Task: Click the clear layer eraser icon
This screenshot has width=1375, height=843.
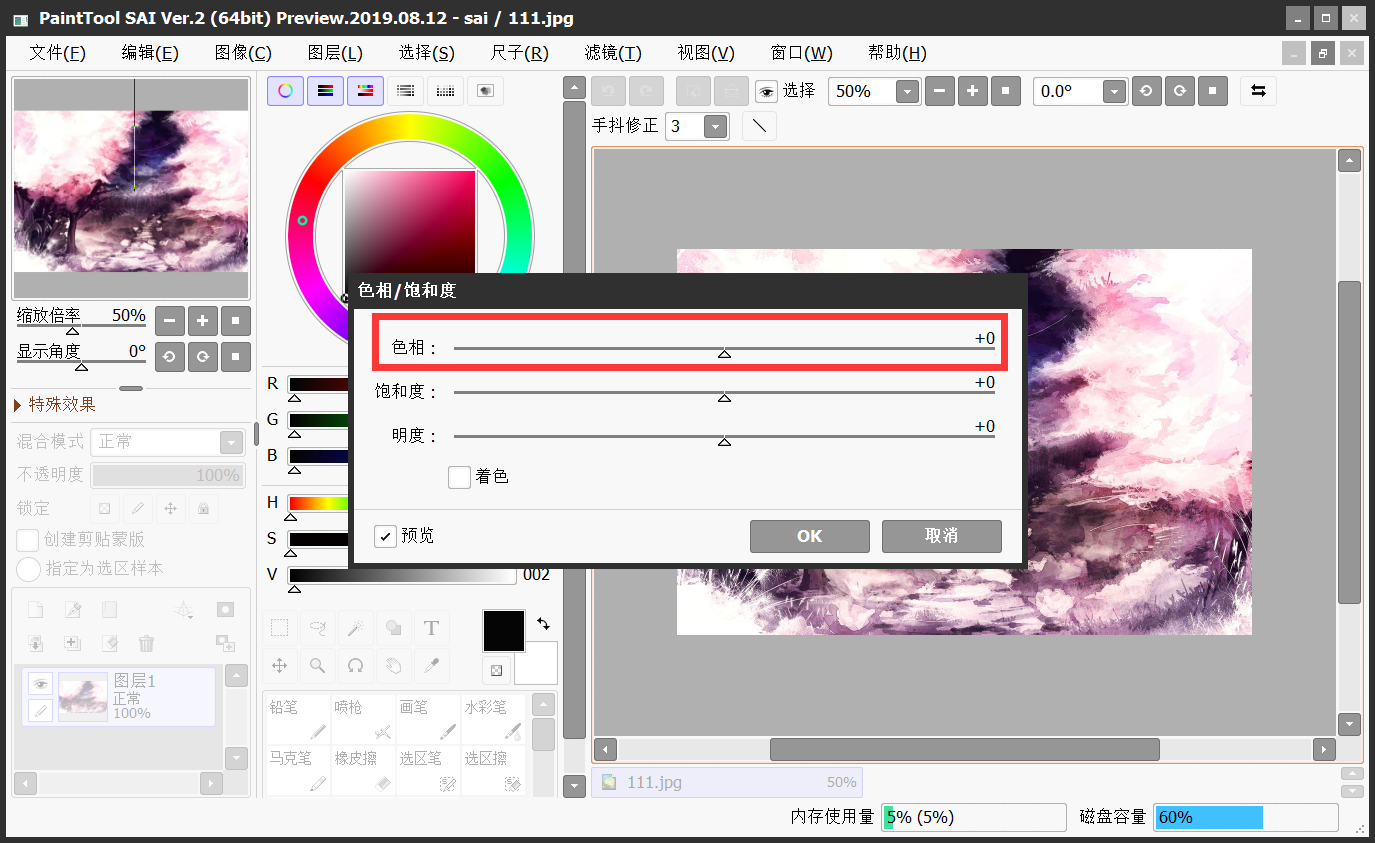Action: 110,643
